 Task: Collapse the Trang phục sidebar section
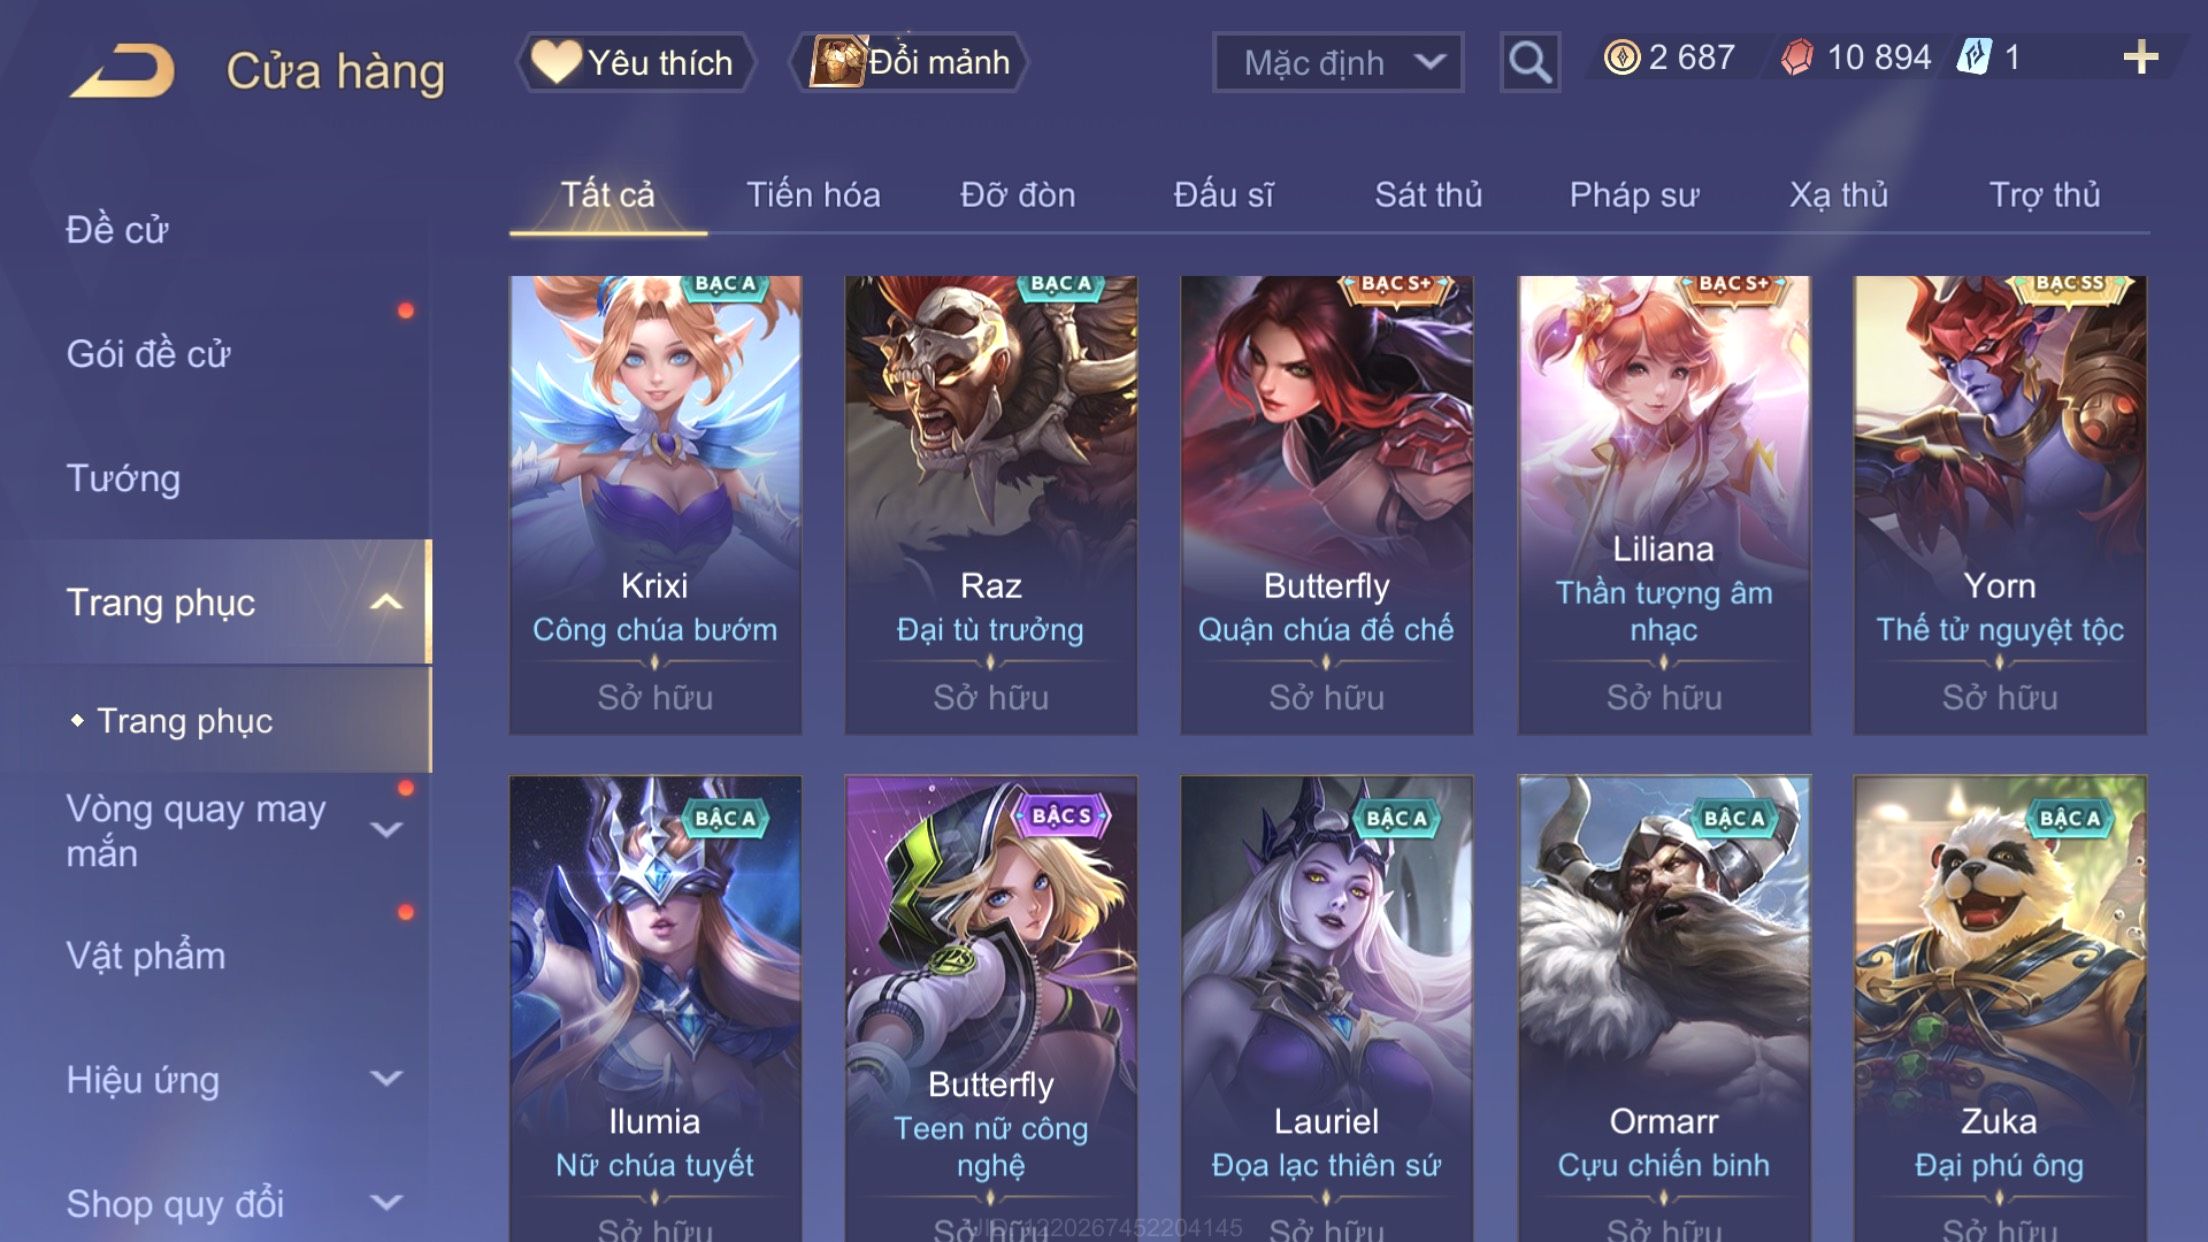click(386, 602)
